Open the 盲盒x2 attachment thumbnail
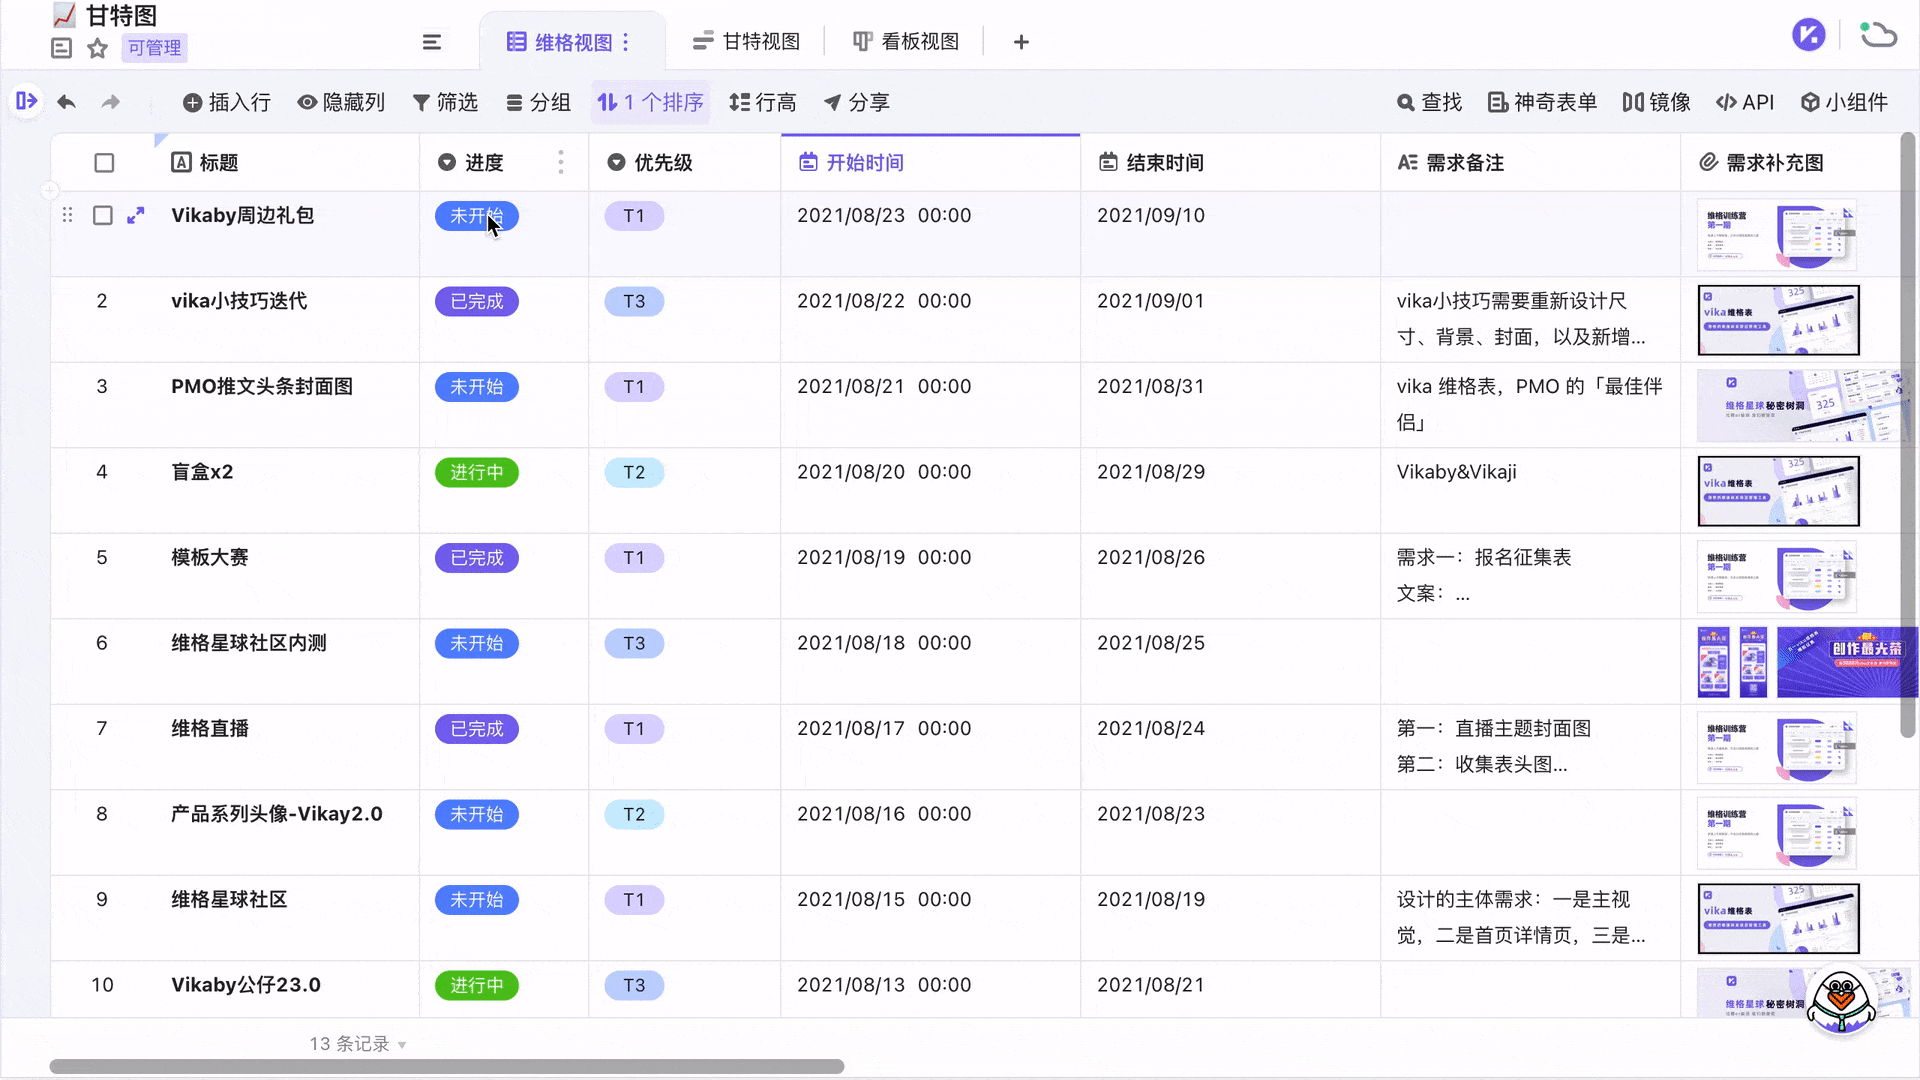The width and height of the screenshot is (1920, 1080). (x=1779, y=490)
